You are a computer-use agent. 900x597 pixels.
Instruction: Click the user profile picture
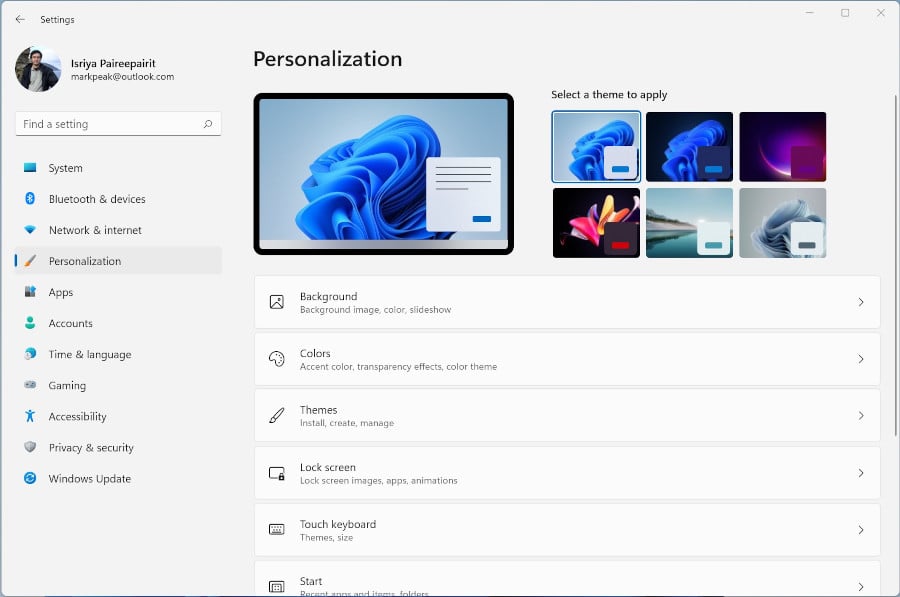[38, 69]
